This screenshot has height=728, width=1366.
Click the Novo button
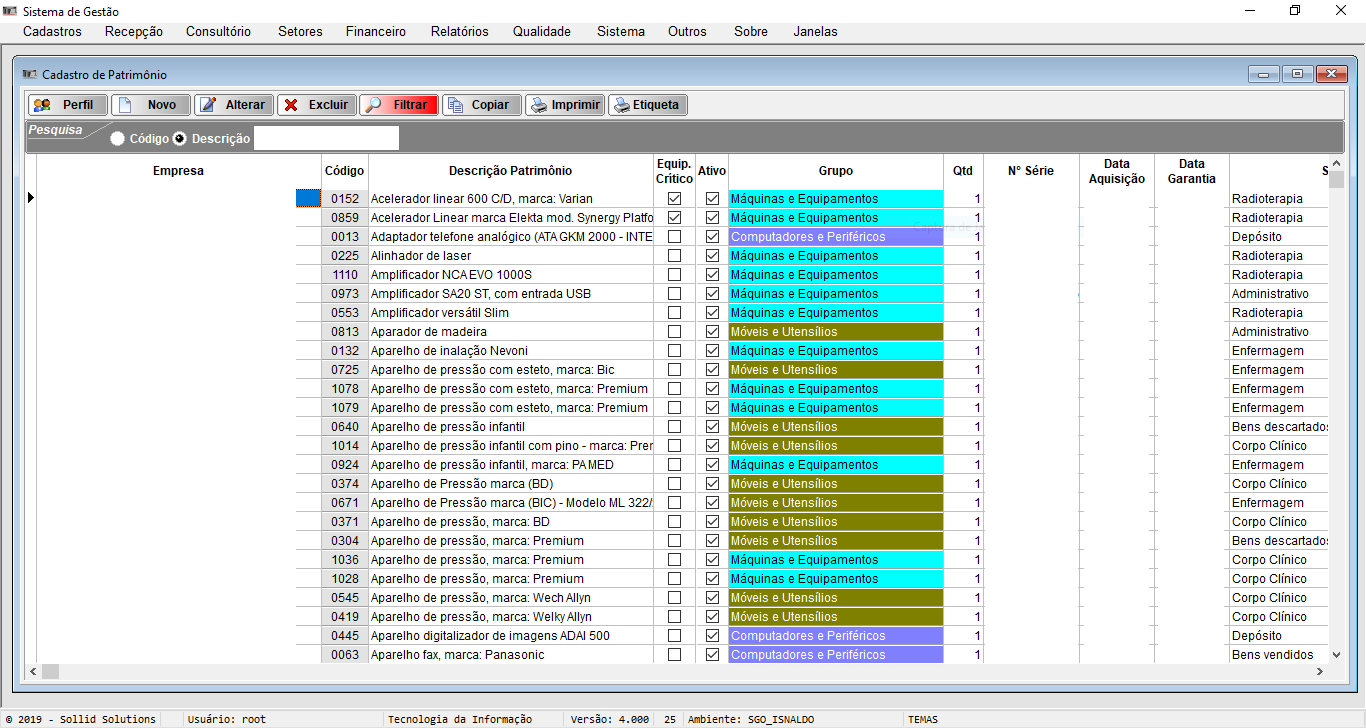tap(151, 105)
